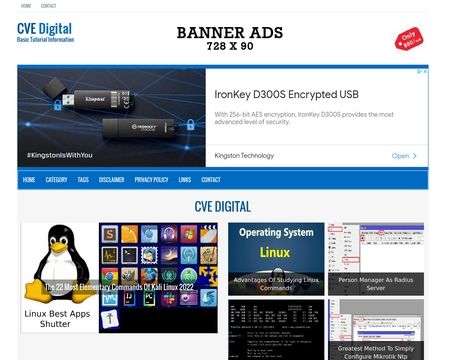Click the 256-bit AES encryption ad description

point(304,118)
